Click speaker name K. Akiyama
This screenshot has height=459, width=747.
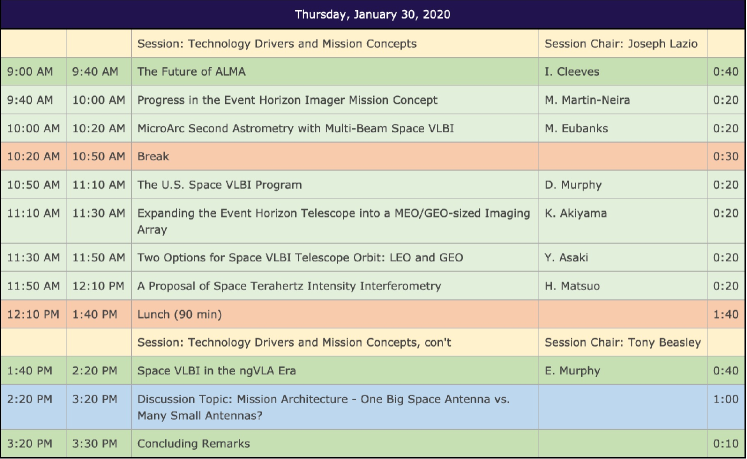[575, 213]
